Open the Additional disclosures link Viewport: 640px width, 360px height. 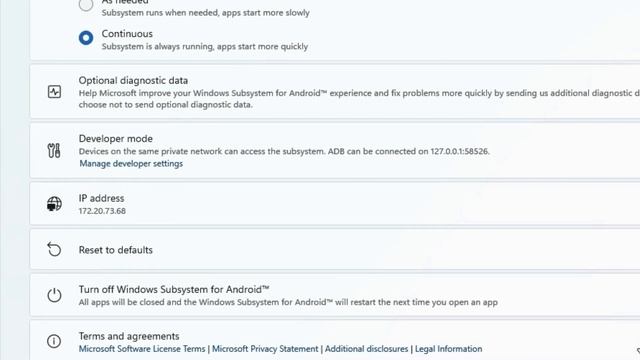pyautogui.click(x=366, y=349)
